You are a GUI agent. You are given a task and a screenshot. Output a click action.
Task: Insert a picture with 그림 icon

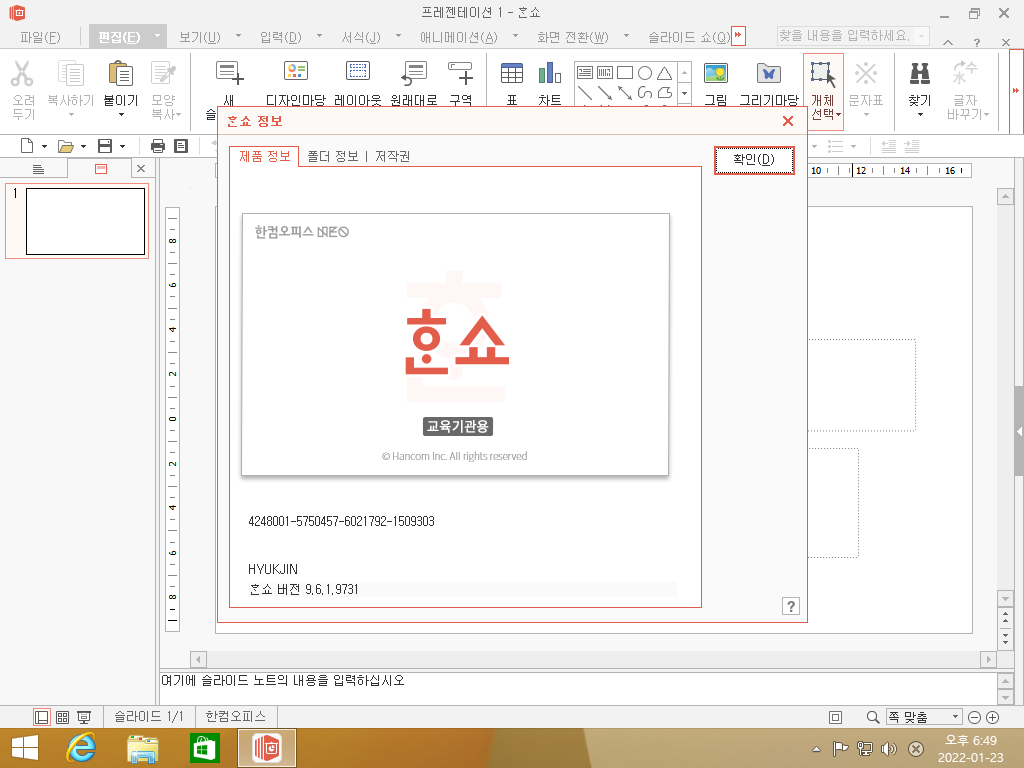click(716, 73)
